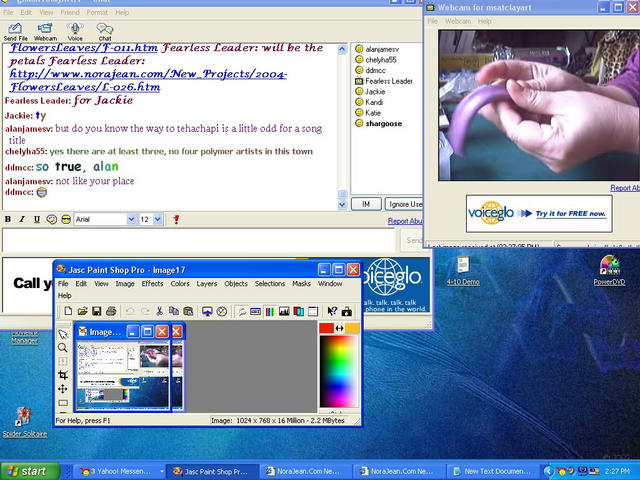Select the Crop tool

point(63,375)
